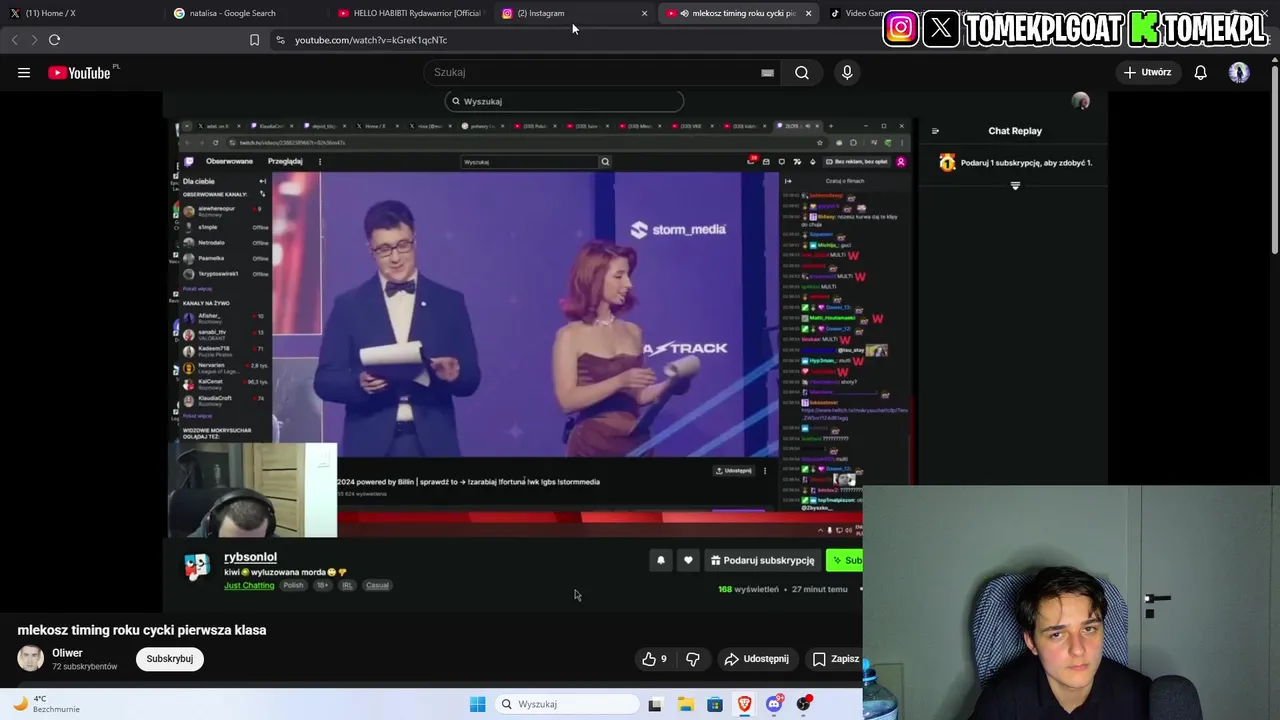
Task: Open the weather widget on taskbar
Action: 45,704
